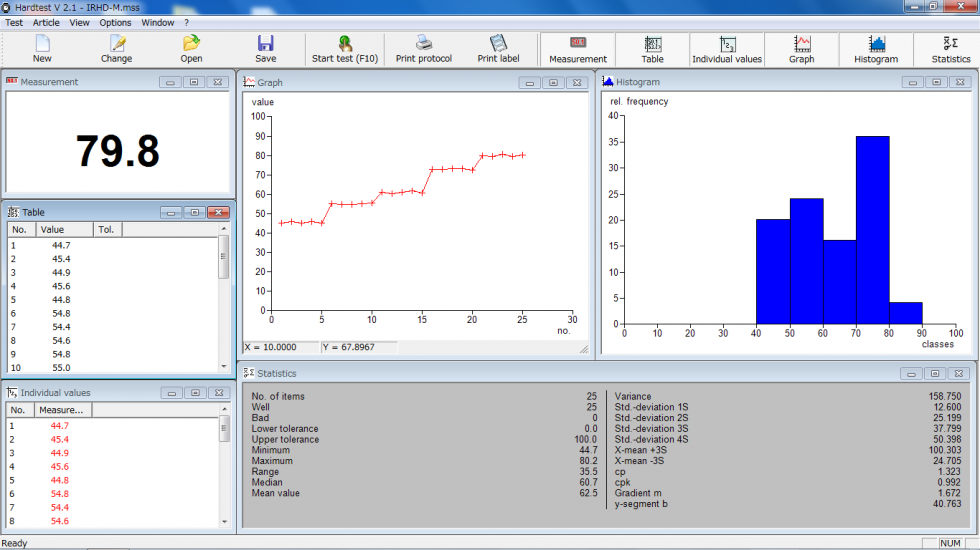Viewport: 980px width, 550px height.
Task: Open a file with the Open folder icon
Action: pos(191,44)
